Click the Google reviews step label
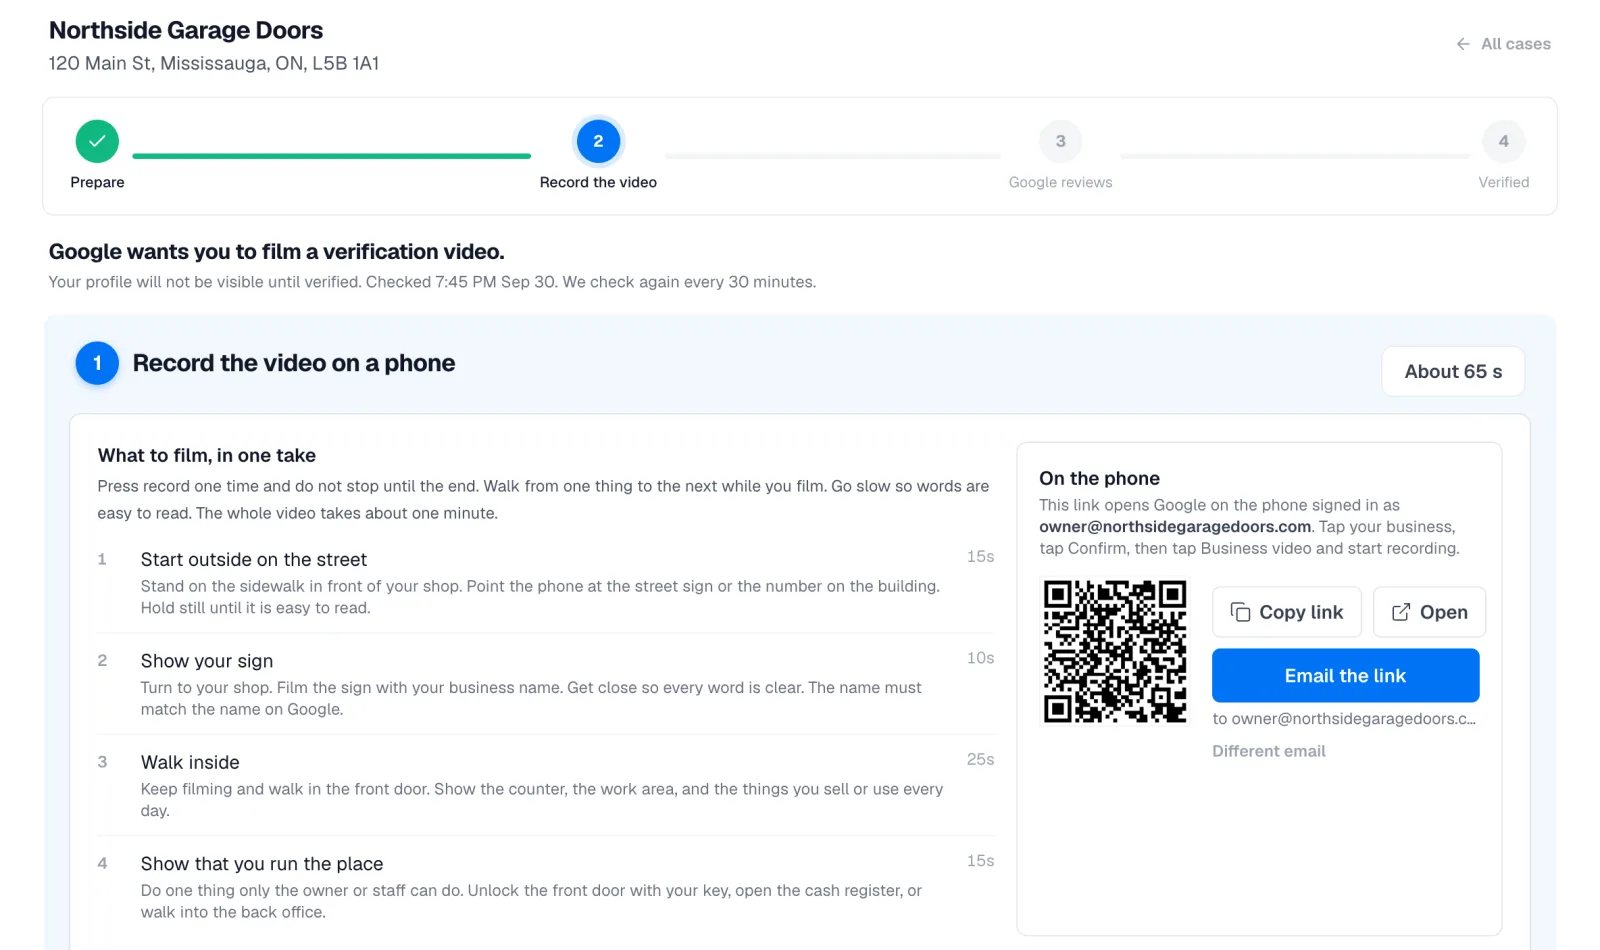The image size is (1600, 950). (1060, 182)
